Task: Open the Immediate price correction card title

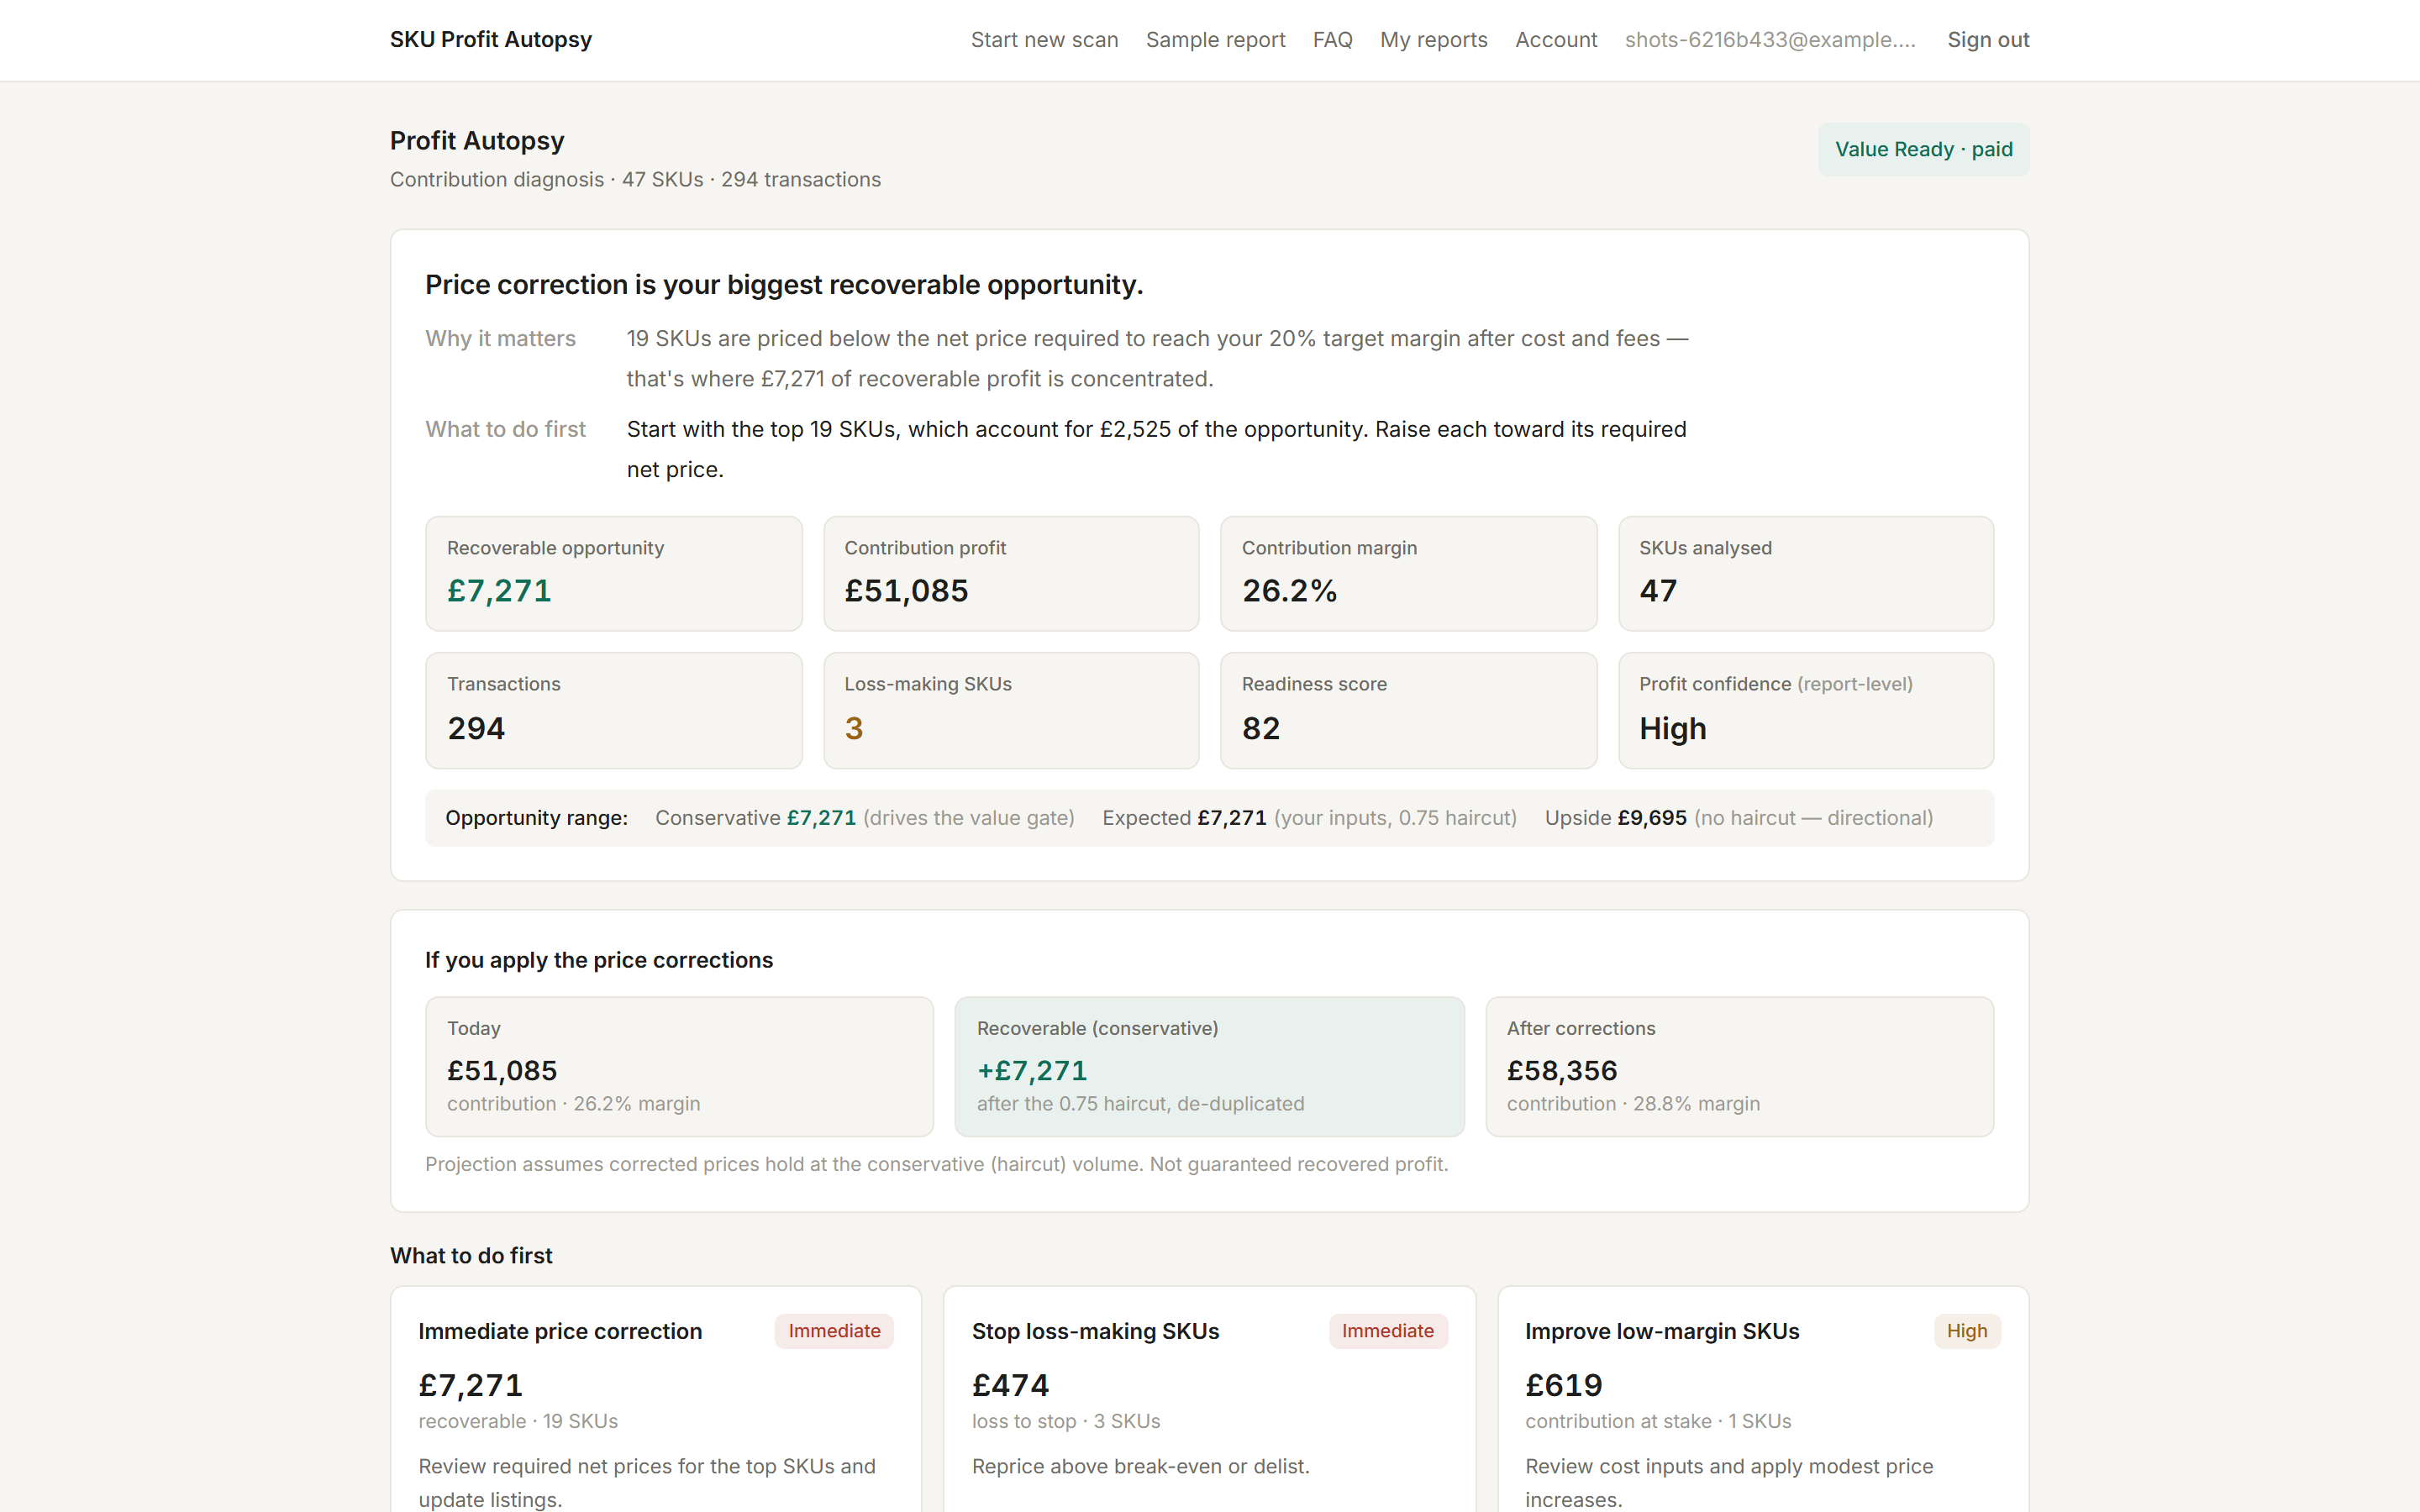Action: click(x=560, y=1332)
